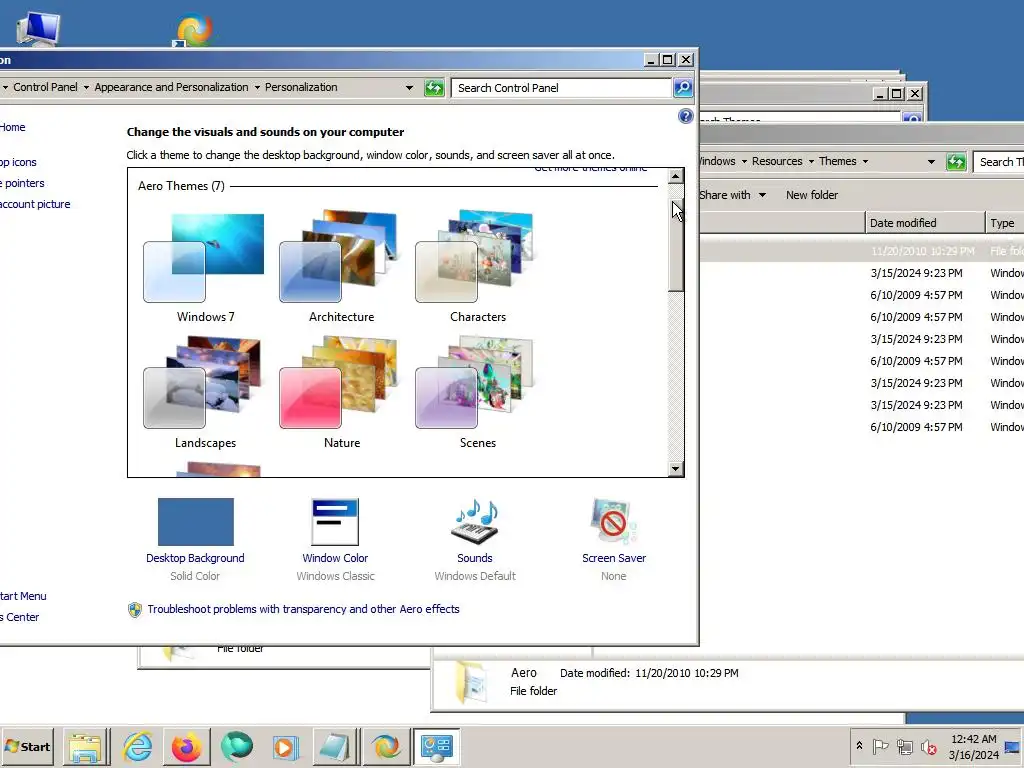Click theme list scroll up arrow

(676, 176)
